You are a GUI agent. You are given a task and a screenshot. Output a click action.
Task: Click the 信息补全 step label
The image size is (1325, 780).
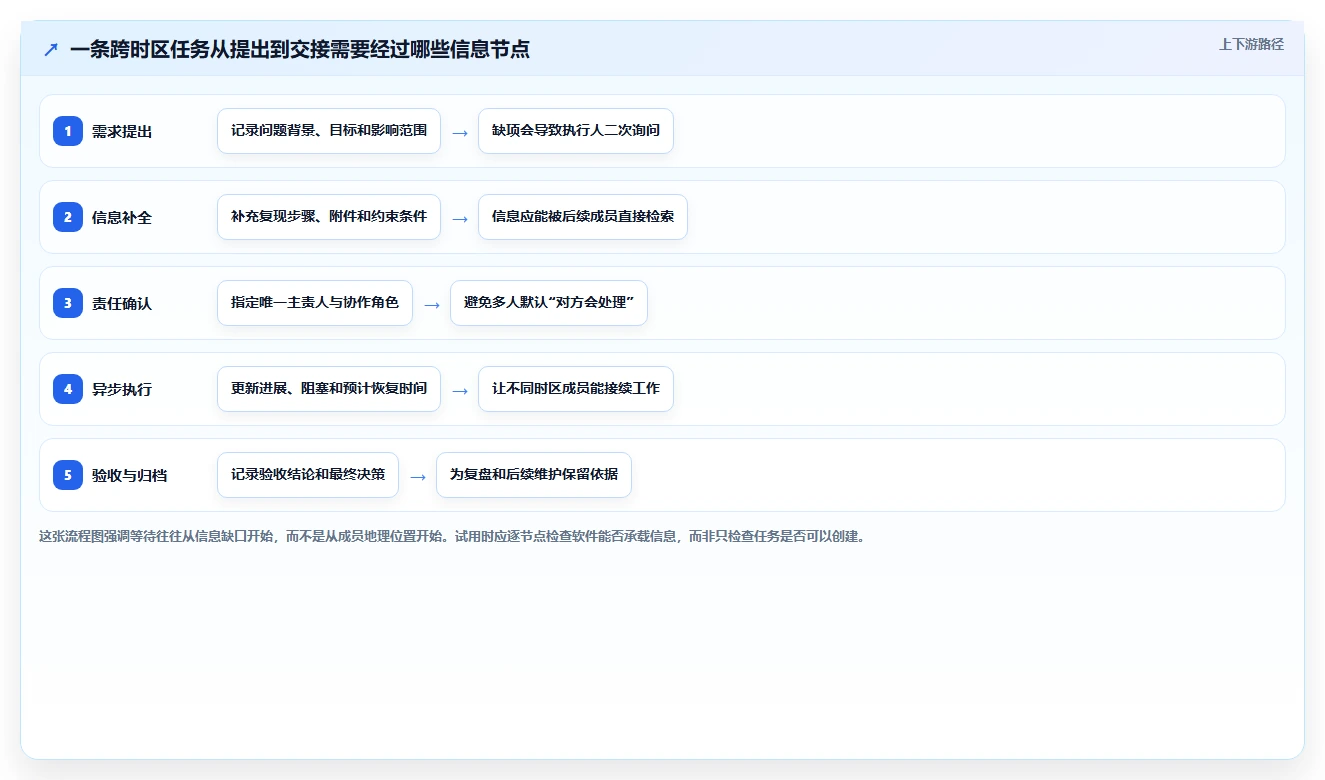tap(122, 217)
